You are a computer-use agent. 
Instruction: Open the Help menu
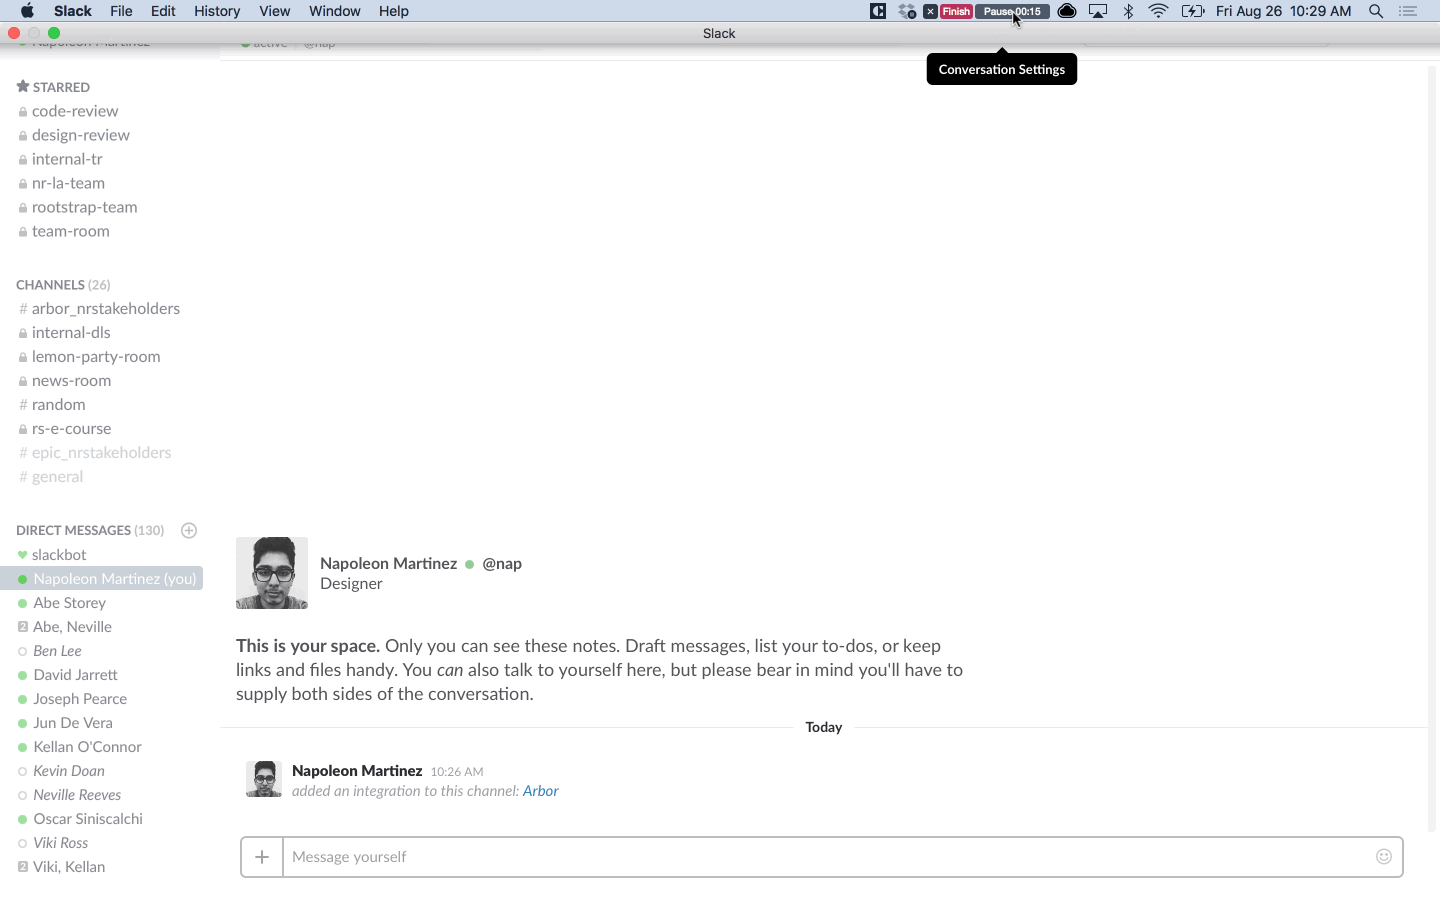click(394, 11)
